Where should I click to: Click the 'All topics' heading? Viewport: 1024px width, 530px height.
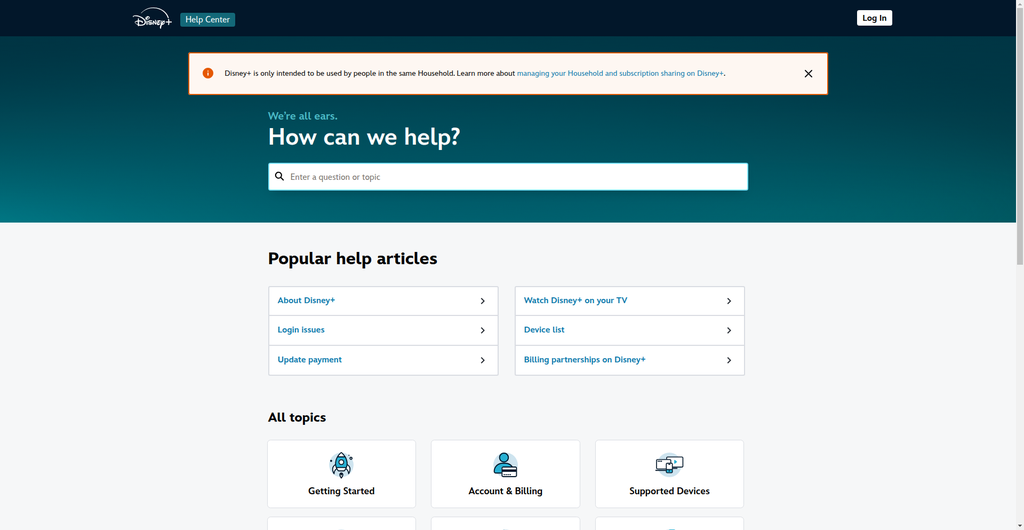coord(296,417)
